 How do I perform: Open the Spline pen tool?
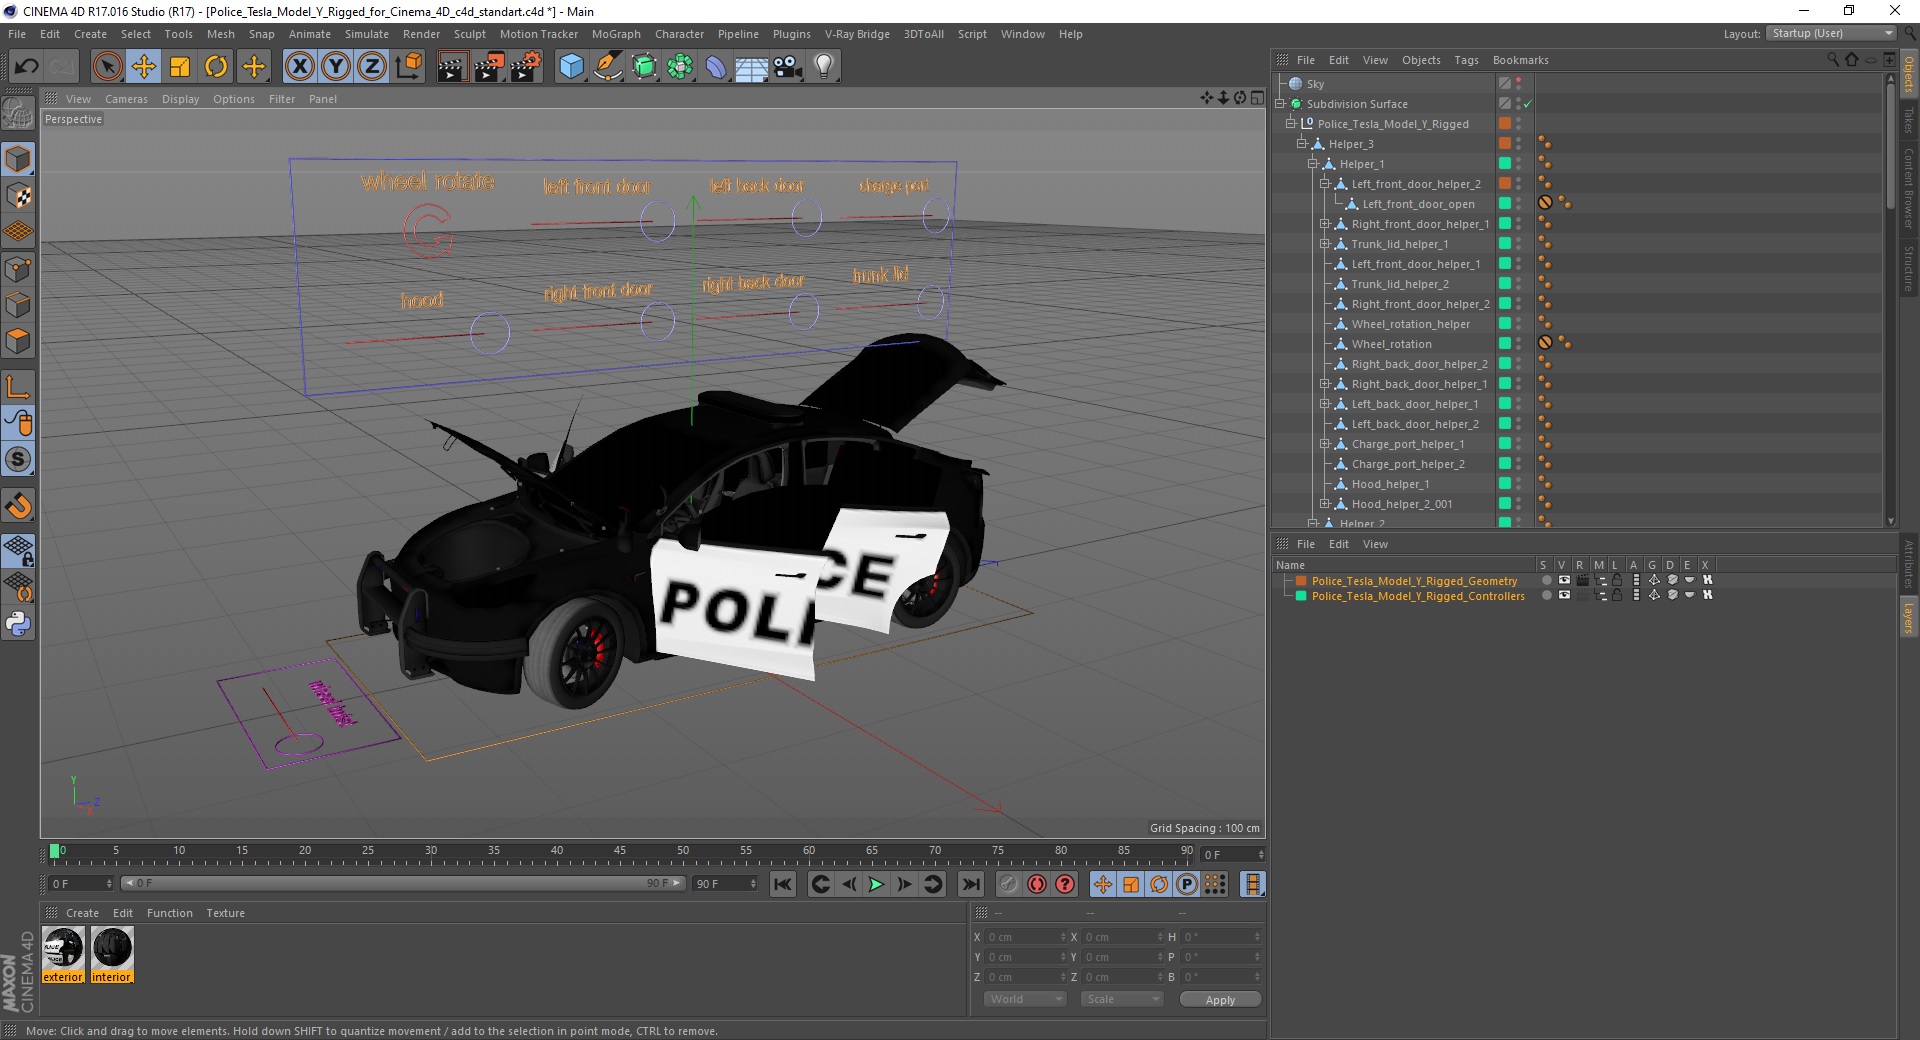click(x=608, y=67)
